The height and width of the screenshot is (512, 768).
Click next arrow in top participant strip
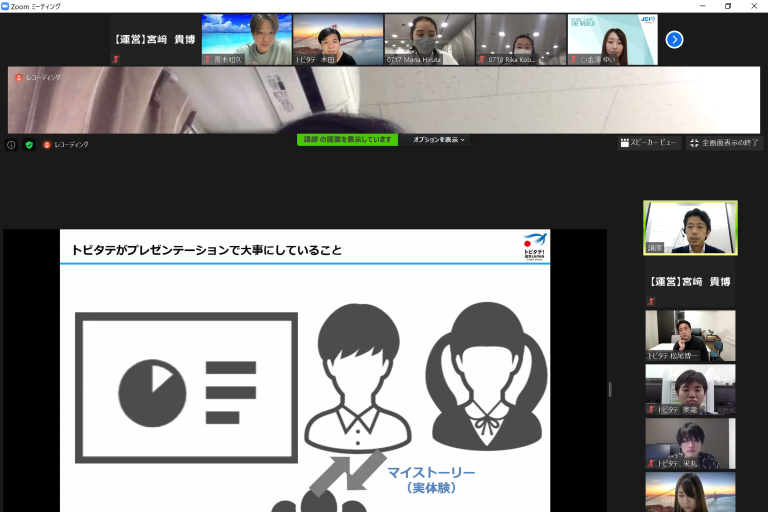674,39
